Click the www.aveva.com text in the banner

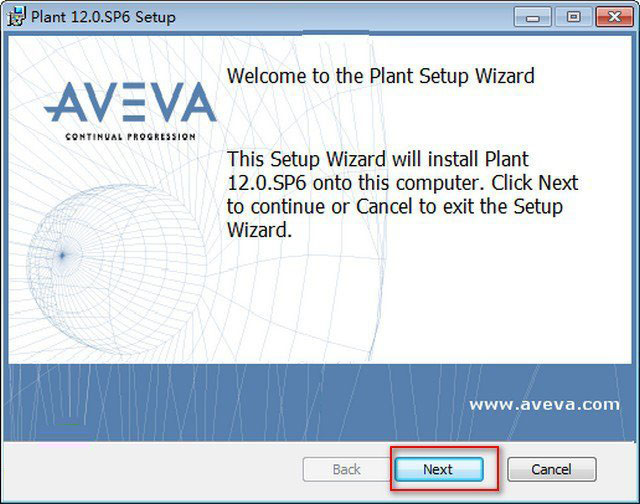click(544, 404)
